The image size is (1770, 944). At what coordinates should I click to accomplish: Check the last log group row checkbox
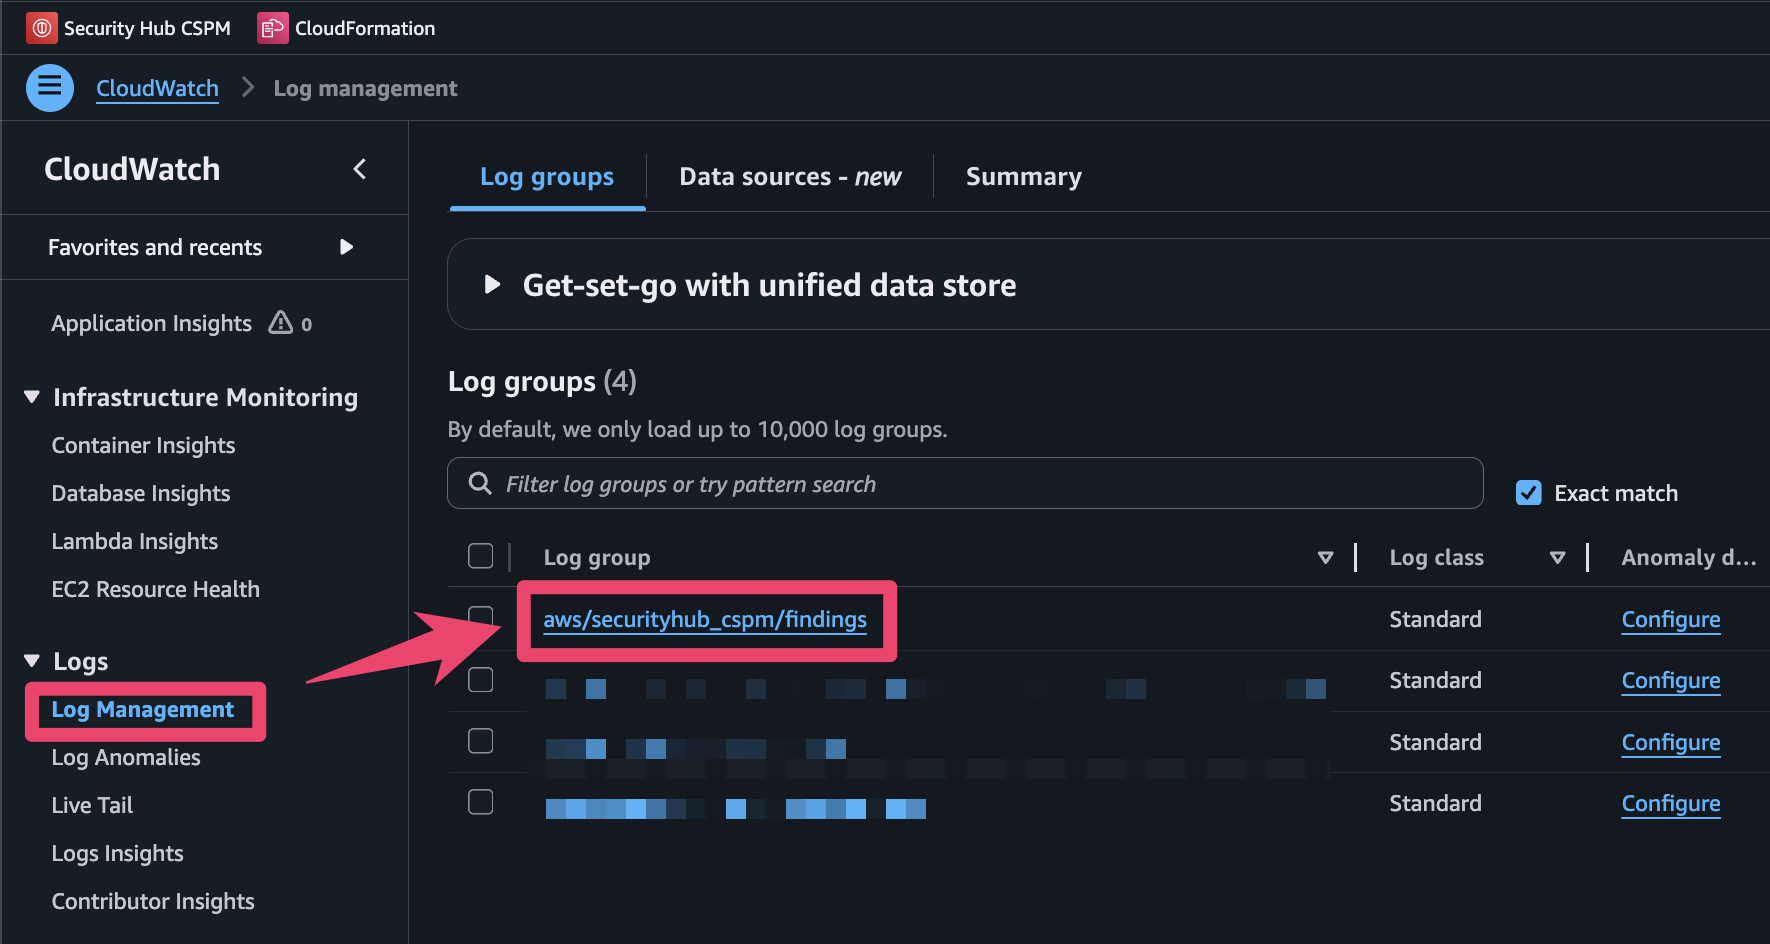point(481,802)
